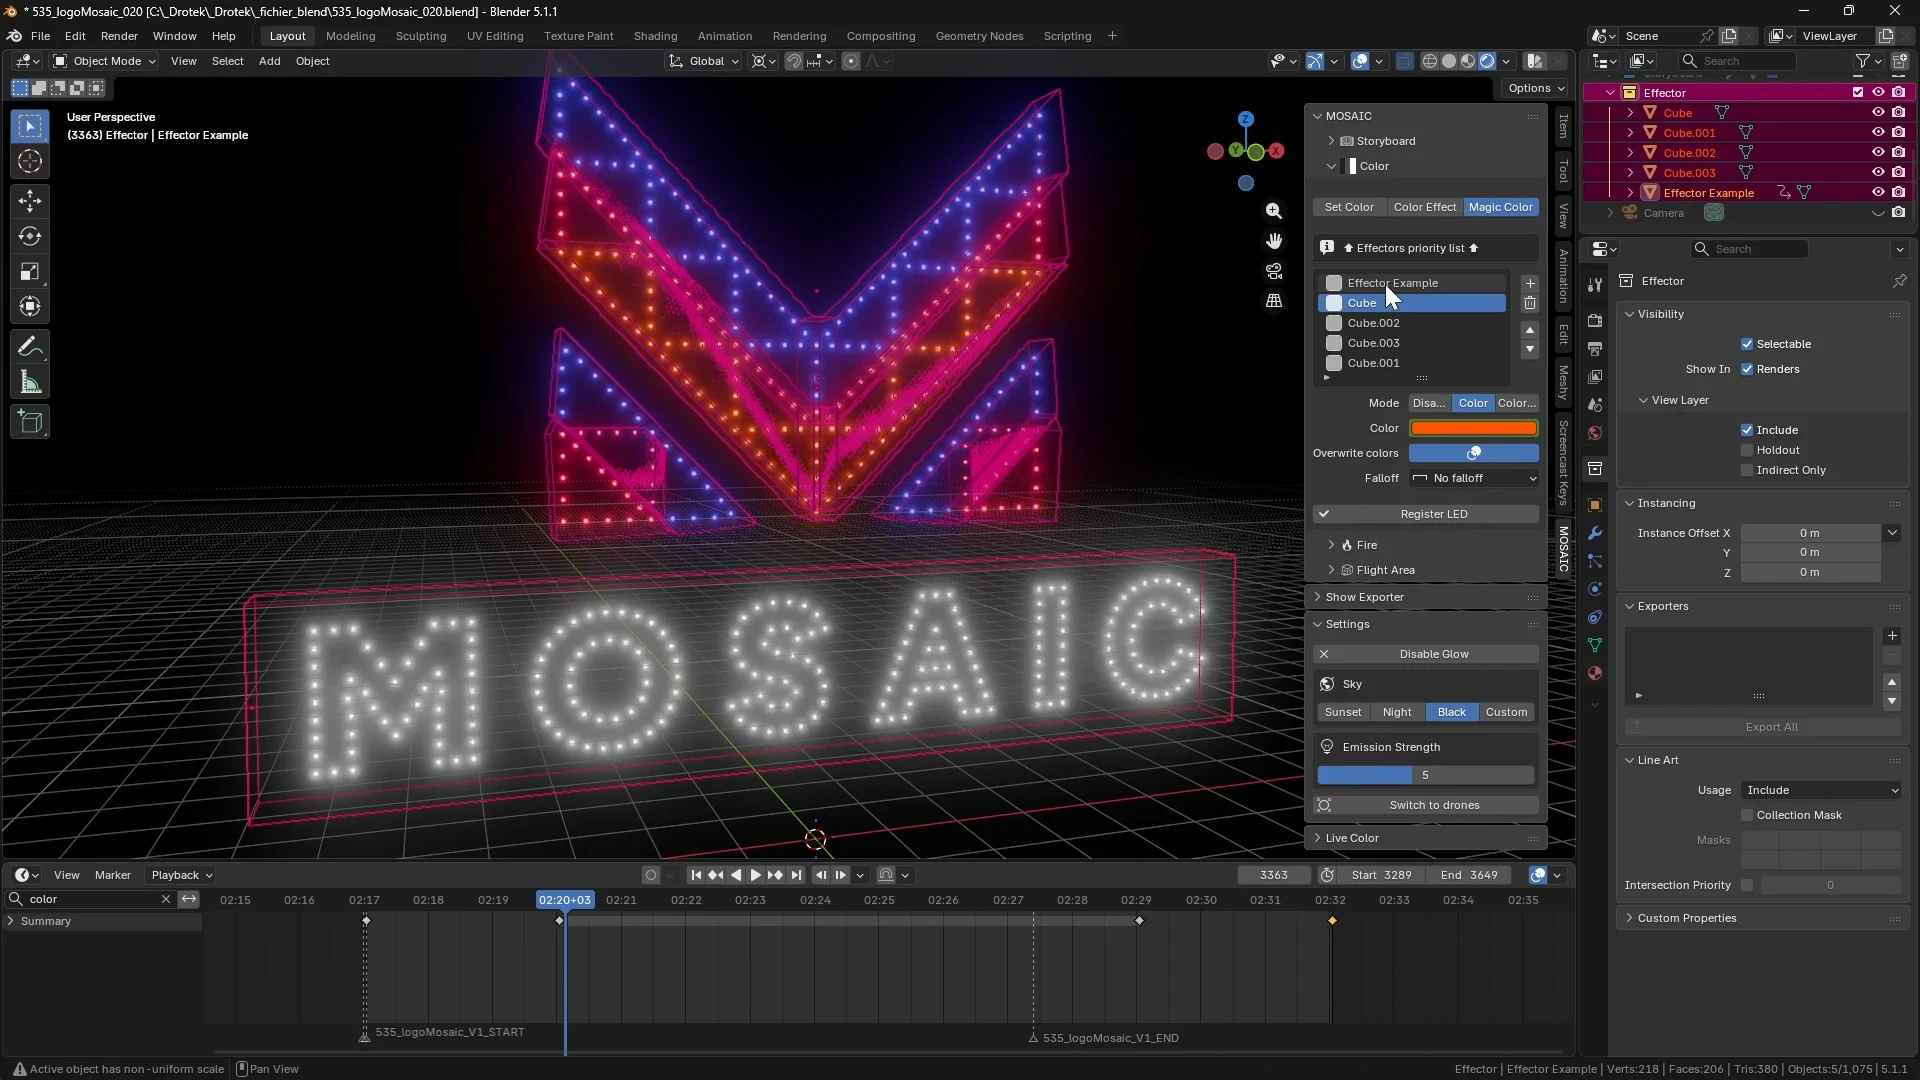
Task: Activate the Move tool
Action: 30,201
